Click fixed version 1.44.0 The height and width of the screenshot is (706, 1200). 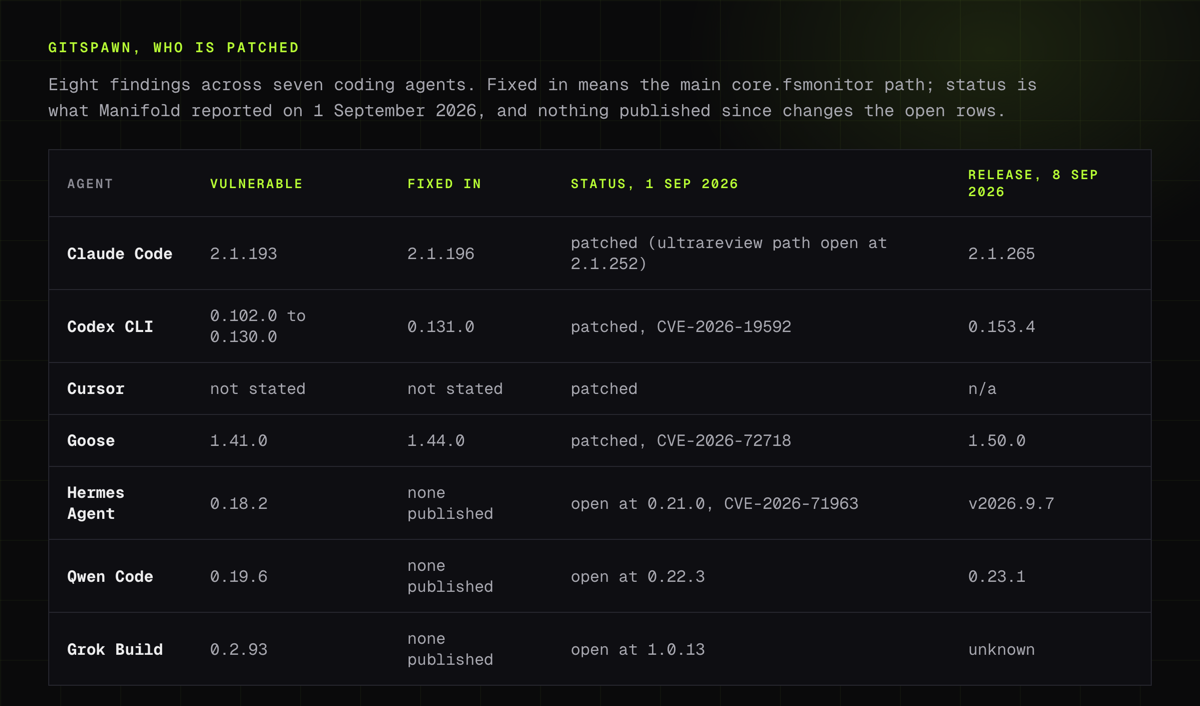click(x=435, y=441)
